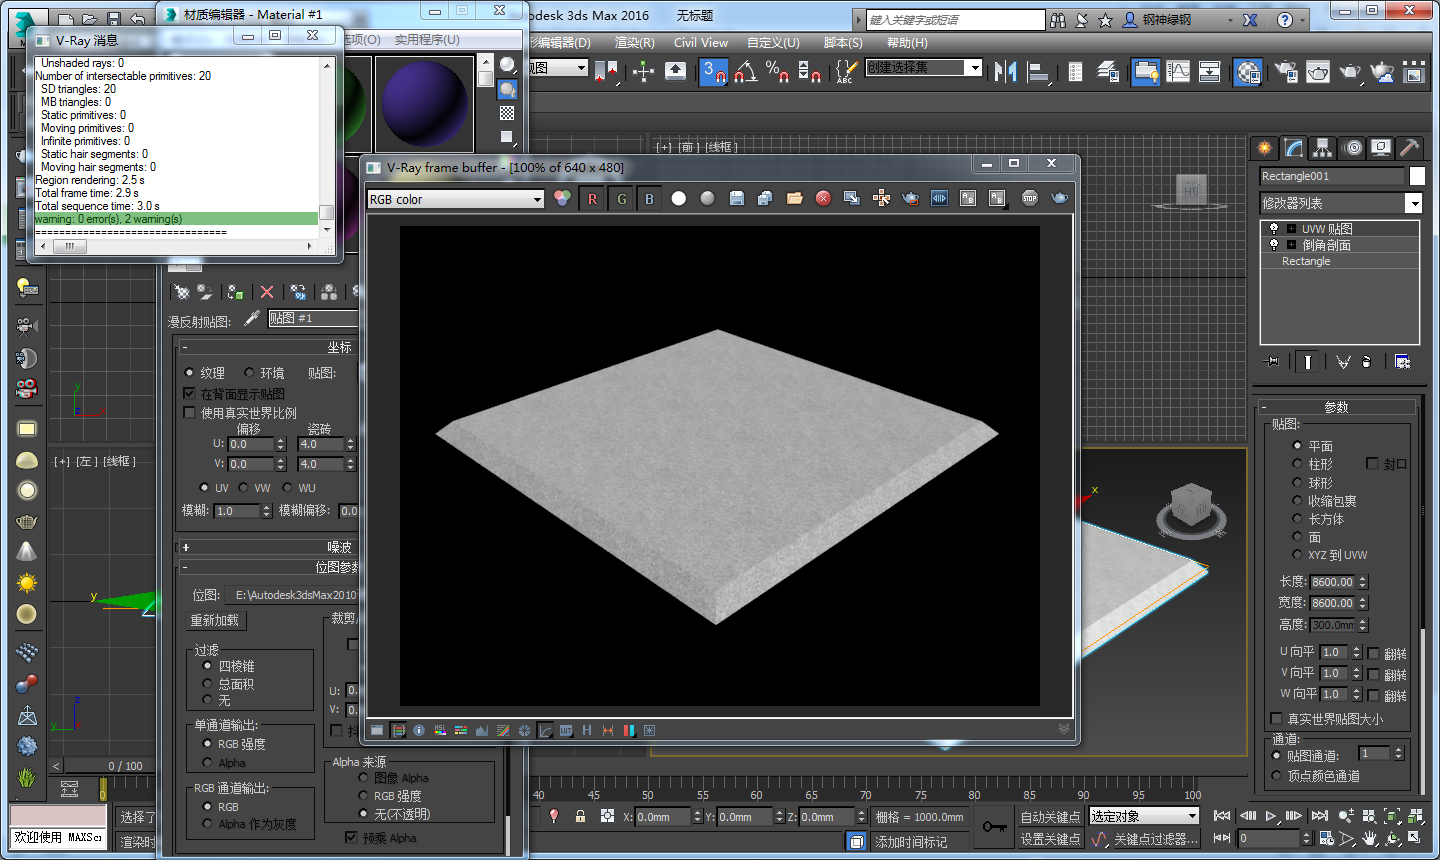This screenshot has width=1440, height=860.
Task: Open the Hierarchy panel tab icon
Action: point(1322,148)
